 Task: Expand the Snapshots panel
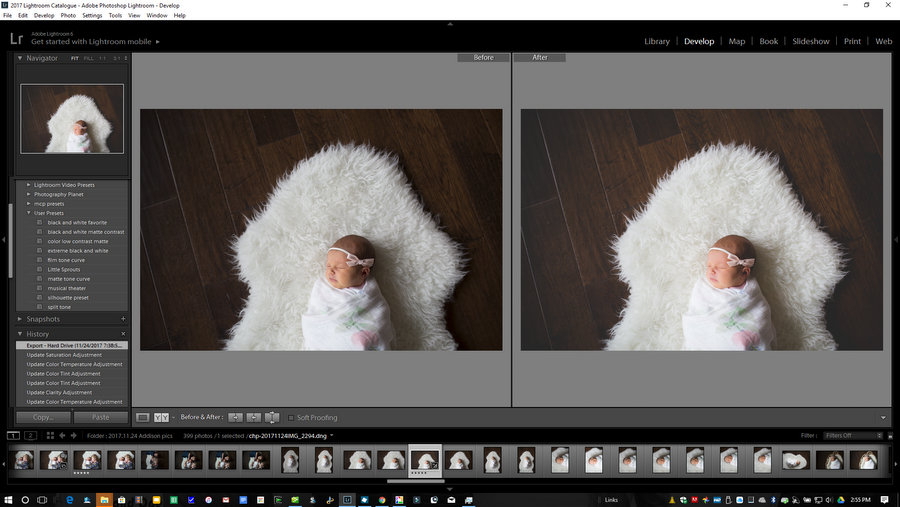(20, 319)
